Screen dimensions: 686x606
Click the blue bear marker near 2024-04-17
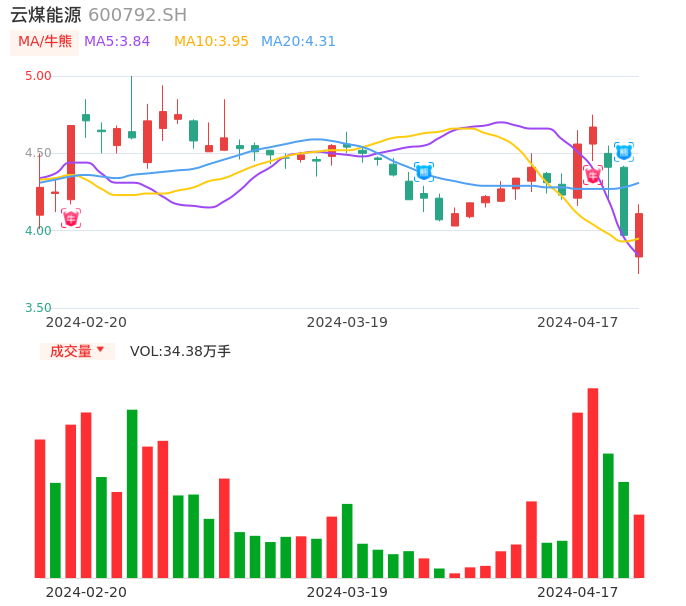[624, 152]
